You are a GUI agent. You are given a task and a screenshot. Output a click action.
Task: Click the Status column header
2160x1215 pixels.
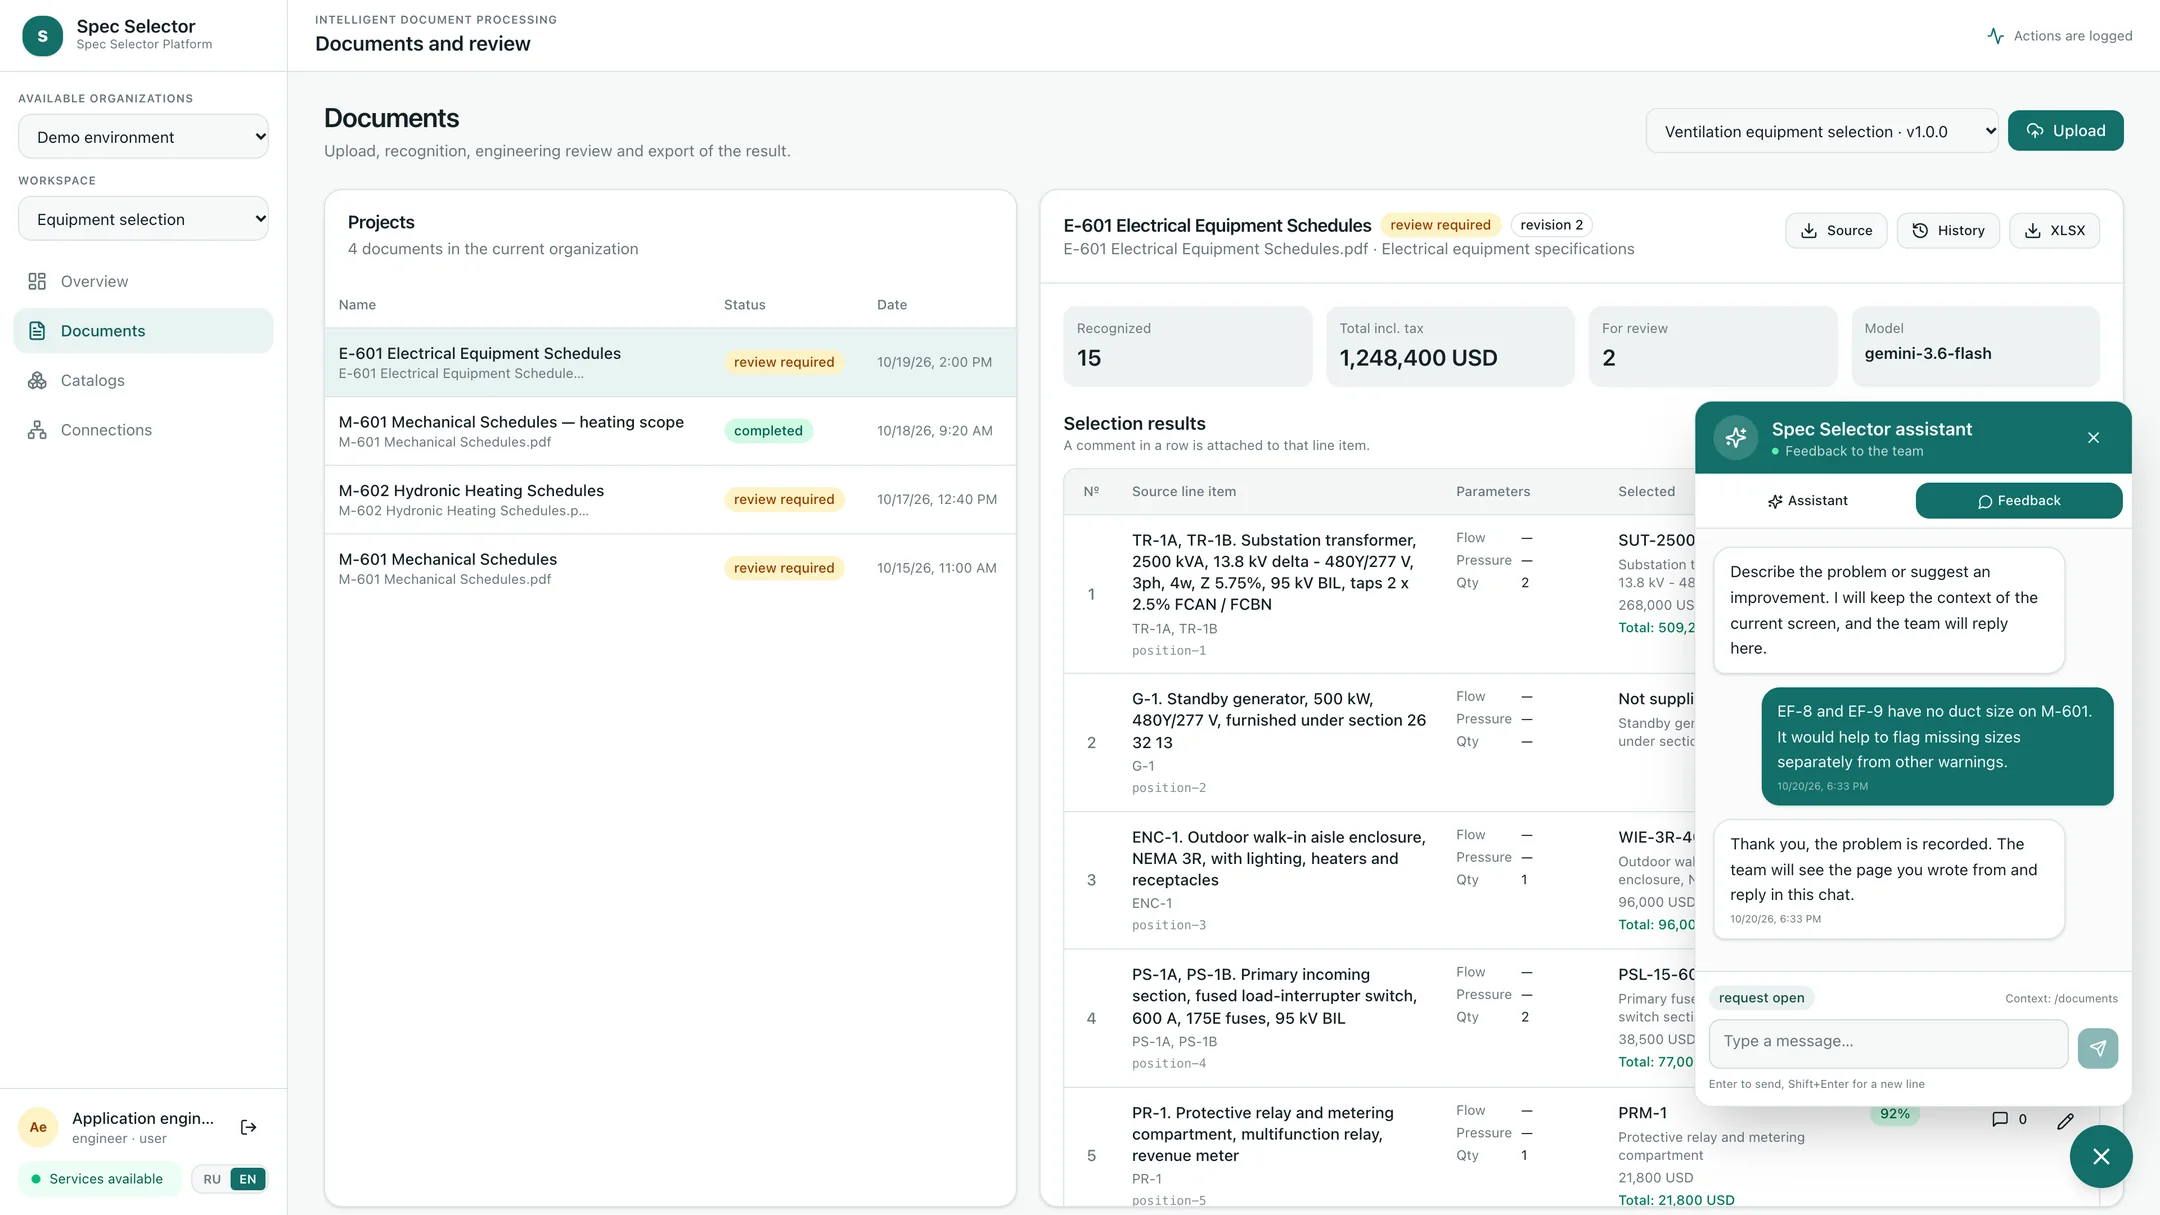point(744,305)
